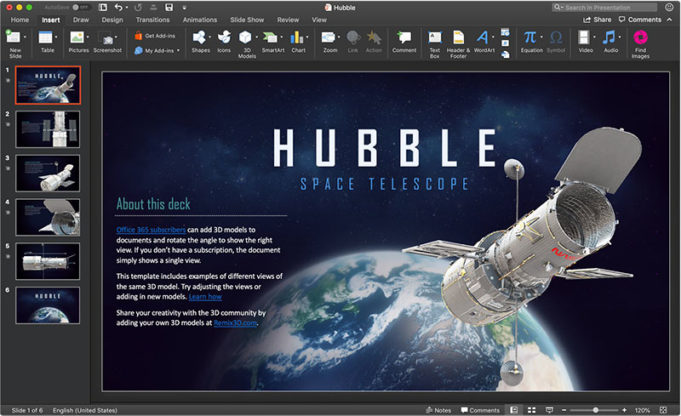The height and width of the screenshot is (416, 681).
Task: Open the Shapes dropdown arrow
Action: (x=210, y=37)
